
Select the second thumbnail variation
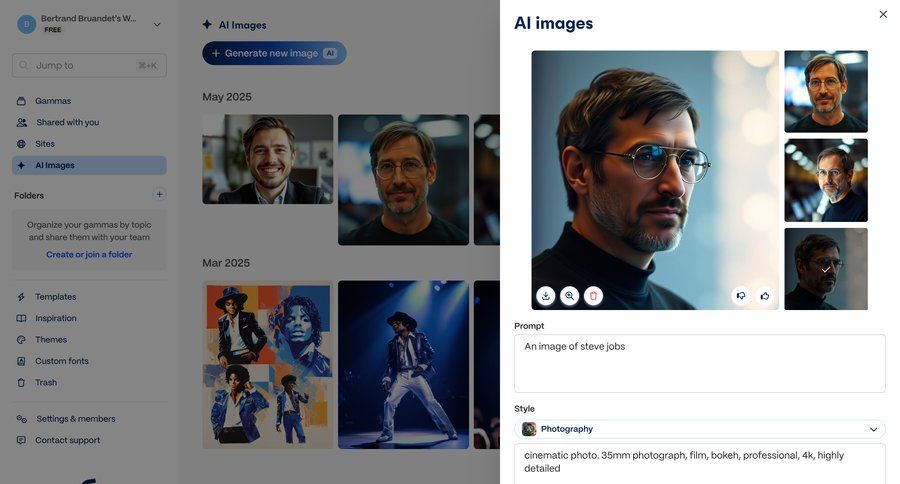pyautogui.click(x=825, y=180)
